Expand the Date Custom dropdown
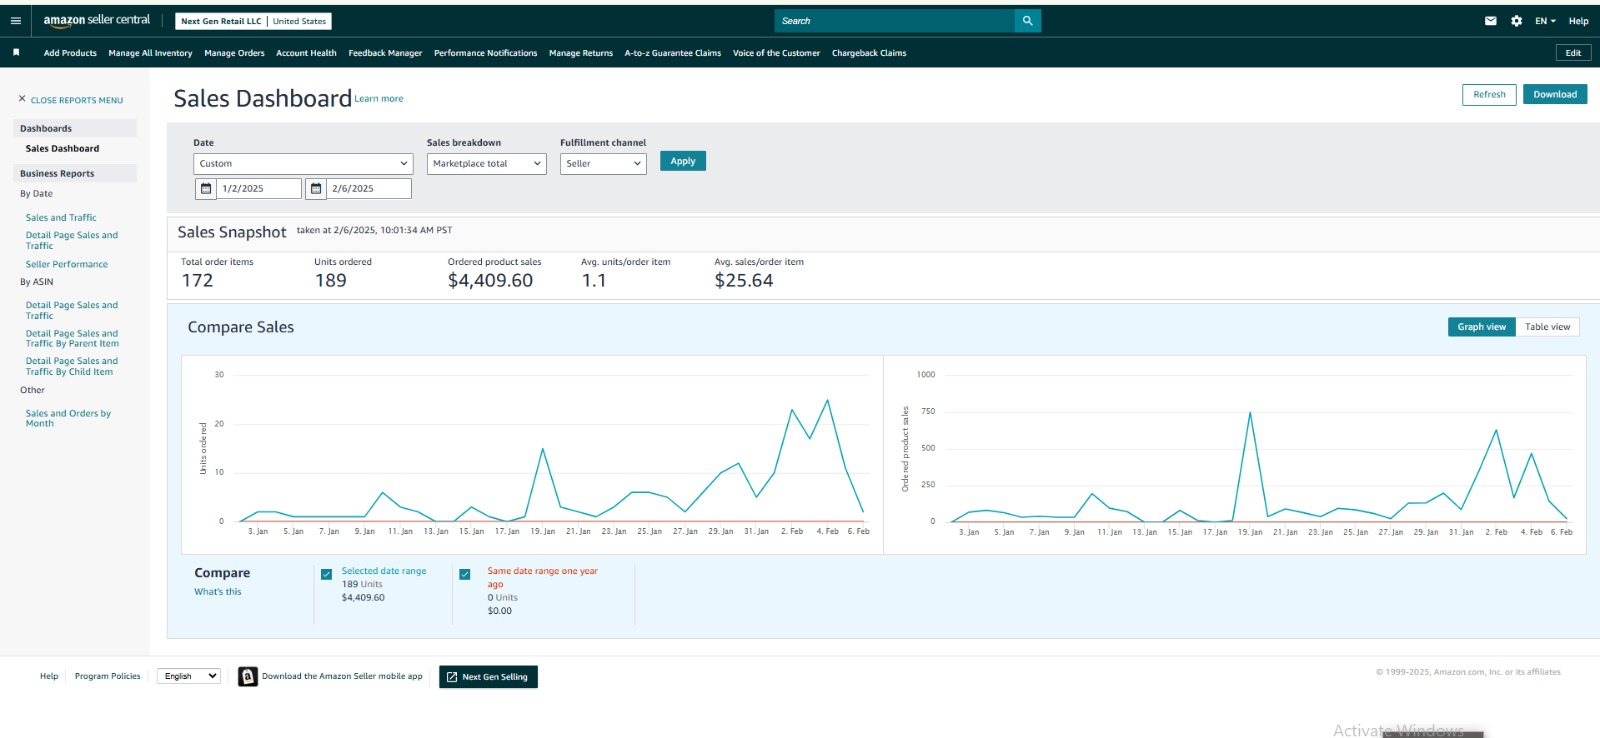Image resolution: width=1600 pixels, height=738 pixels. [303, 164]
